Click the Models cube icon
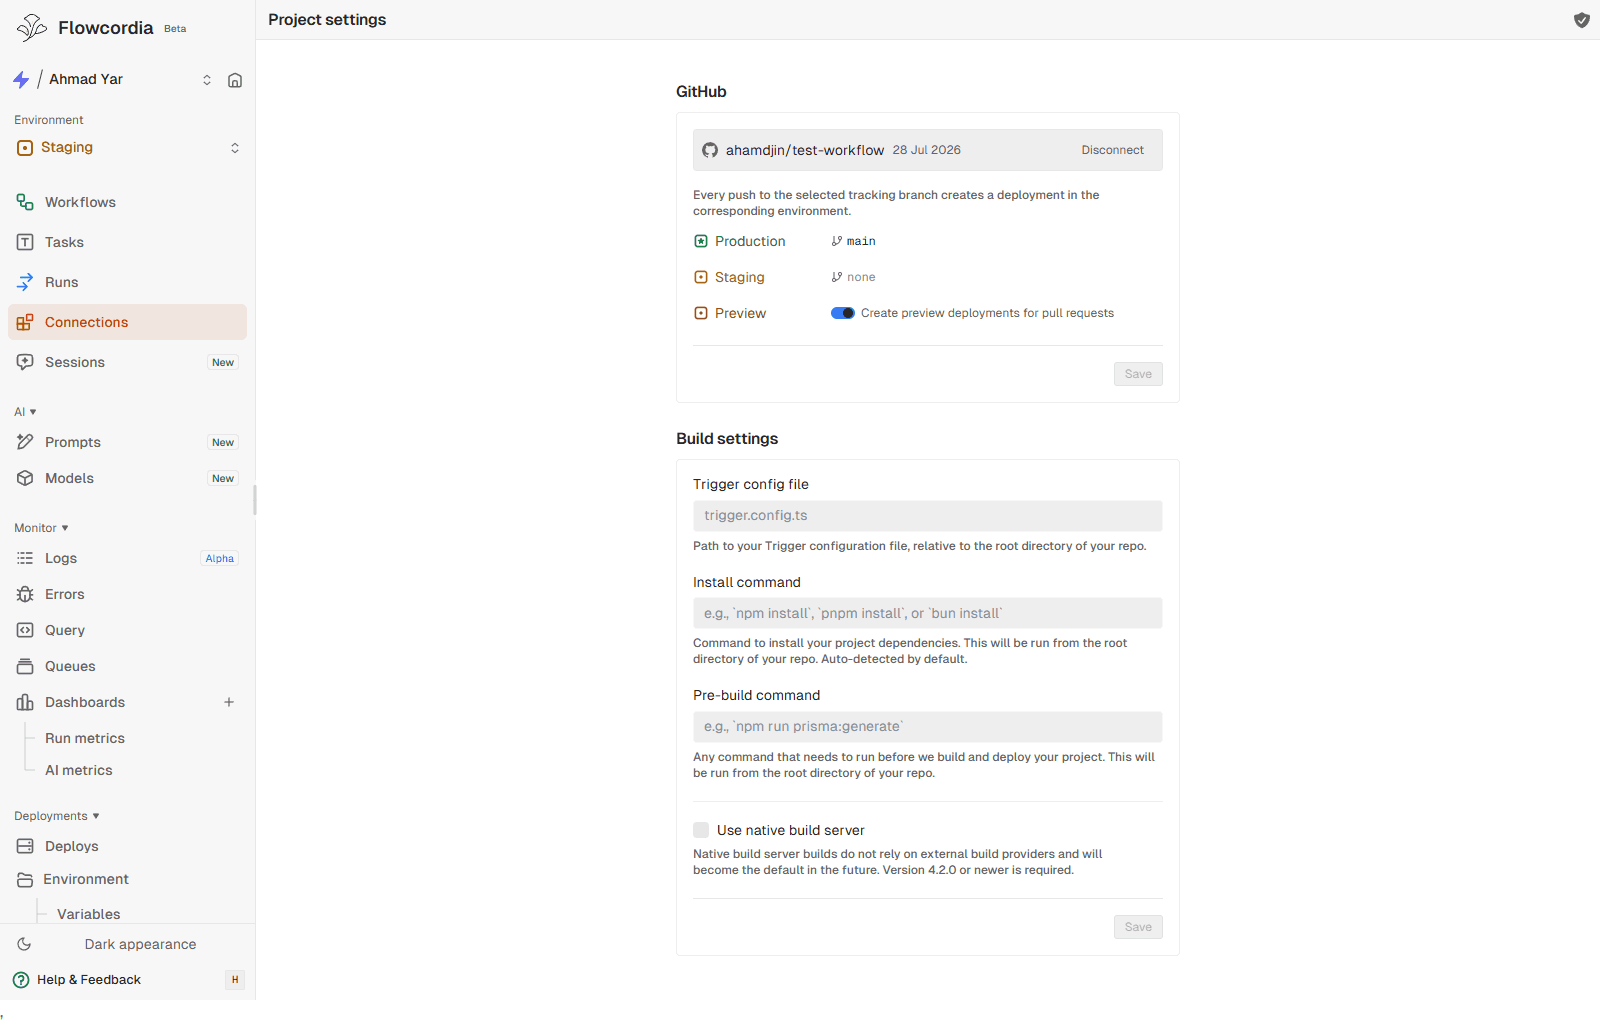This screenshot has width=1600, height=1024. tap(25, 478)
